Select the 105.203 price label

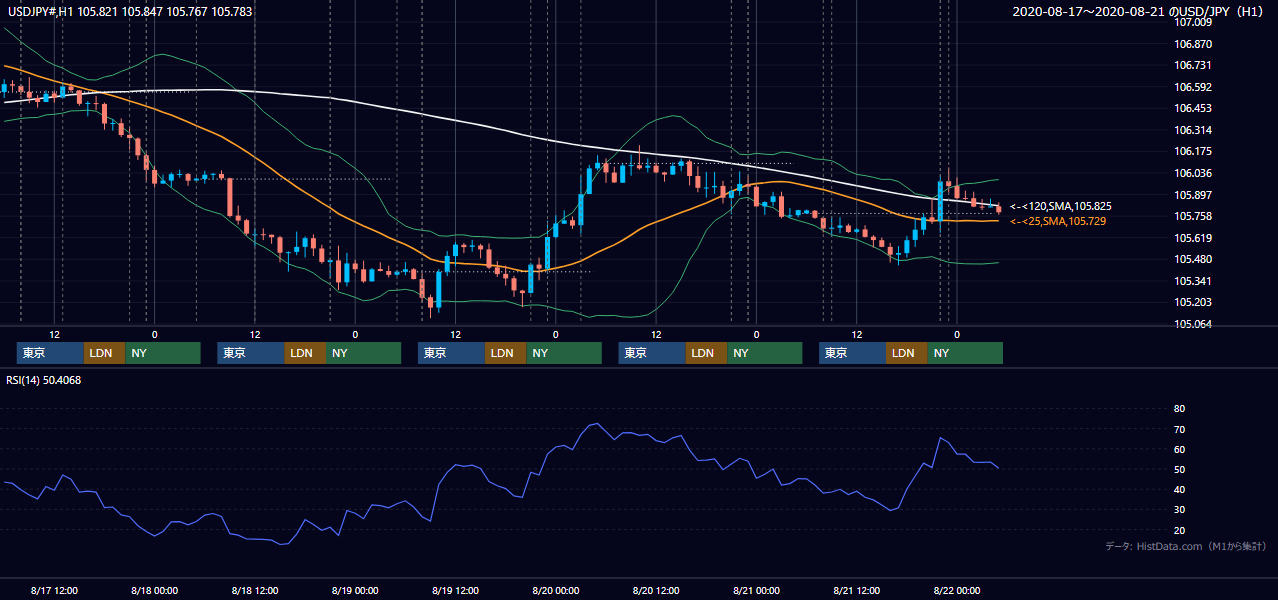click(x=1193, y=303)
